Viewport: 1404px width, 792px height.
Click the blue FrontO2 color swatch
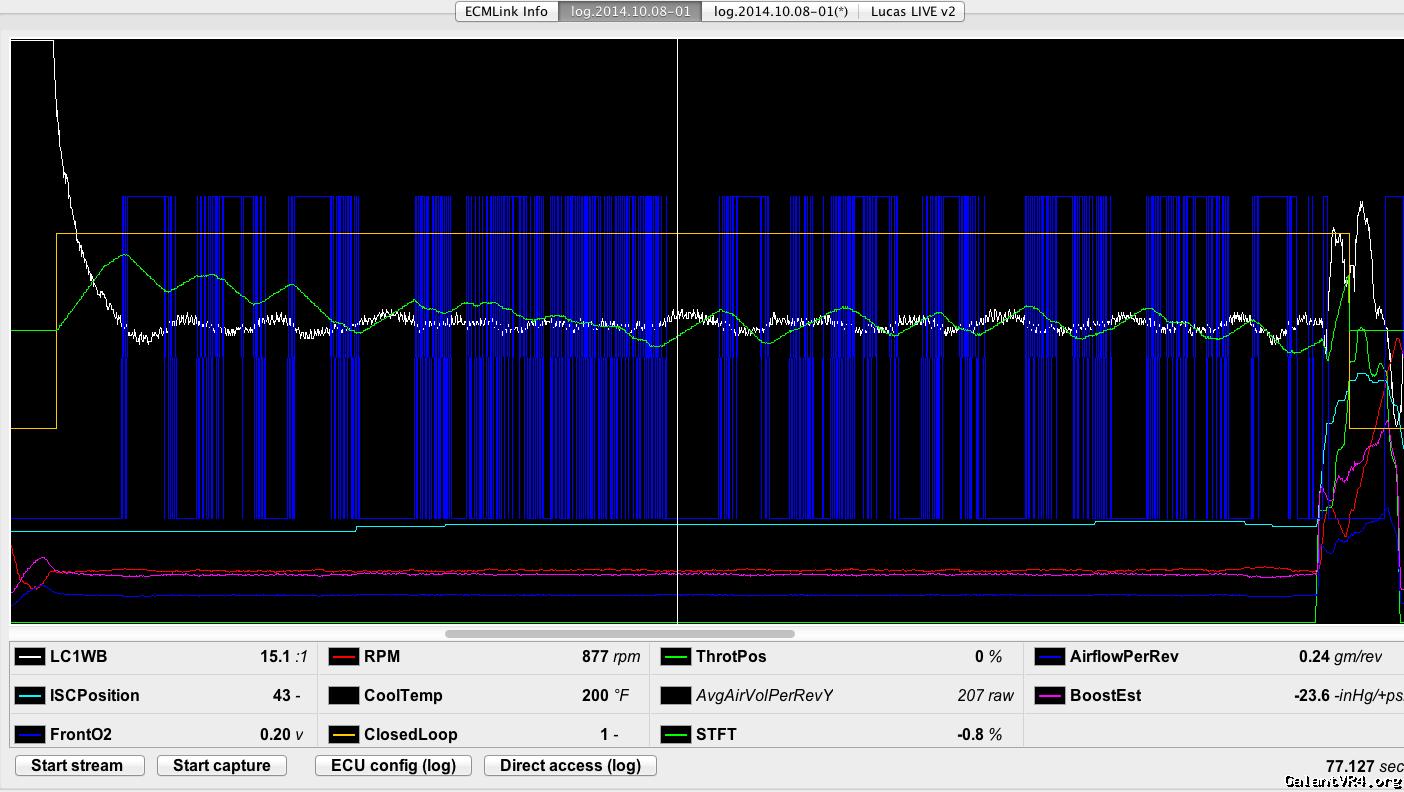[x=30, y=735]
